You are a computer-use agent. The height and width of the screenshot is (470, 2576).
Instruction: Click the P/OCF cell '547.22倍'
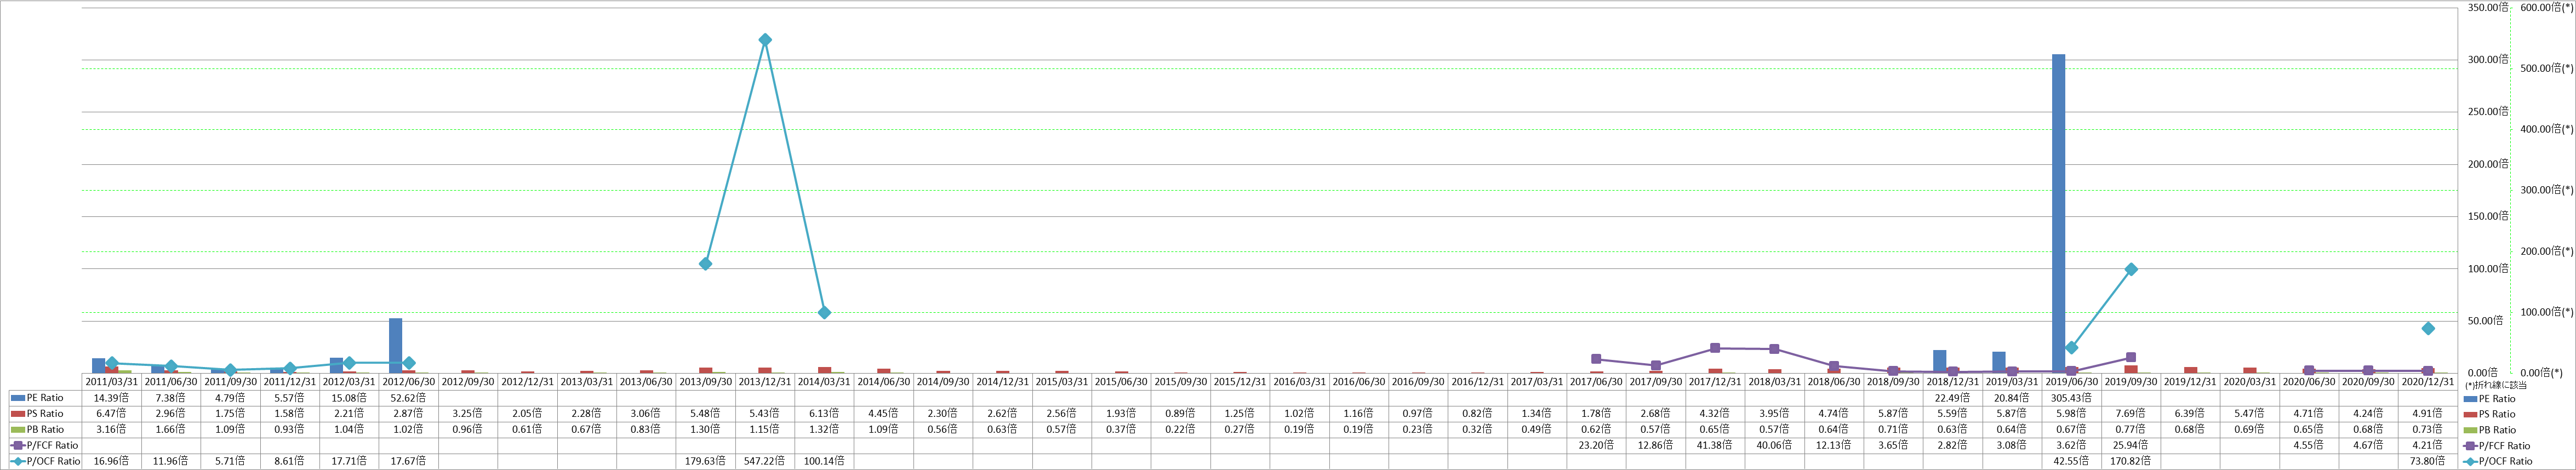pyautogui.click(x=765, y=461)
